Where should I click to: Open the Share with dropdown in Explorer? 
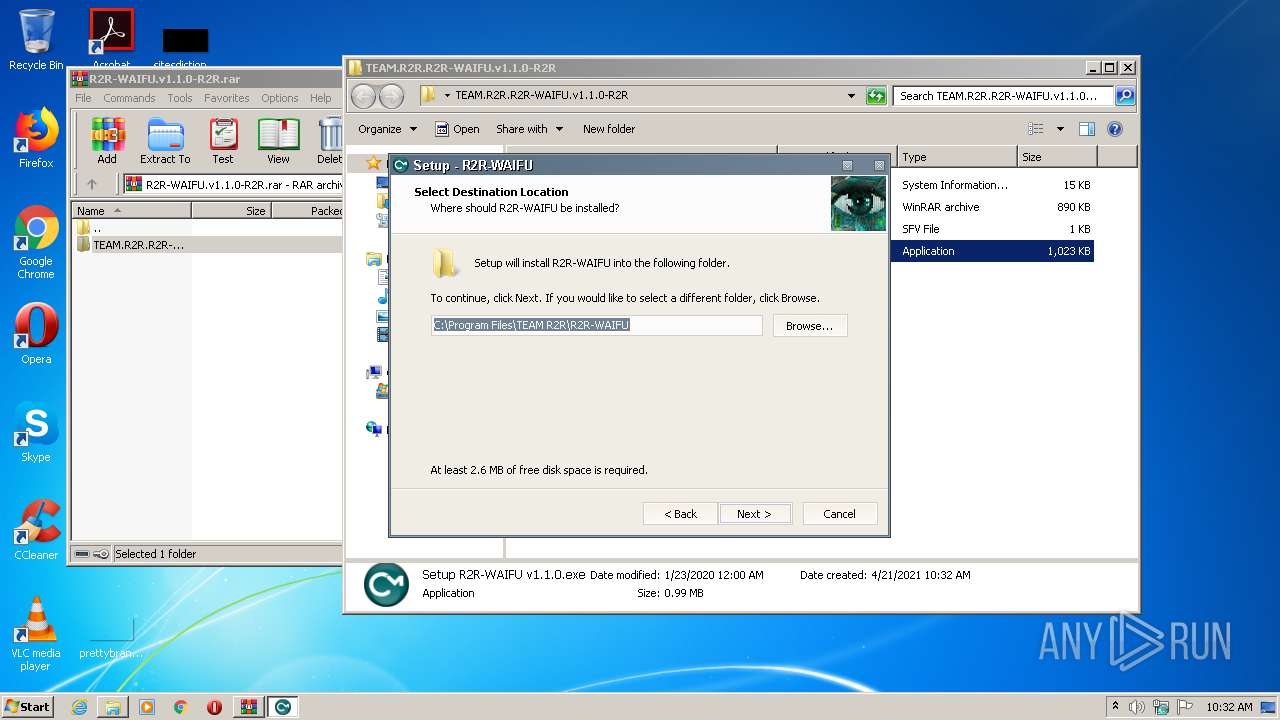pyautogui.click(x=529, y=129)
